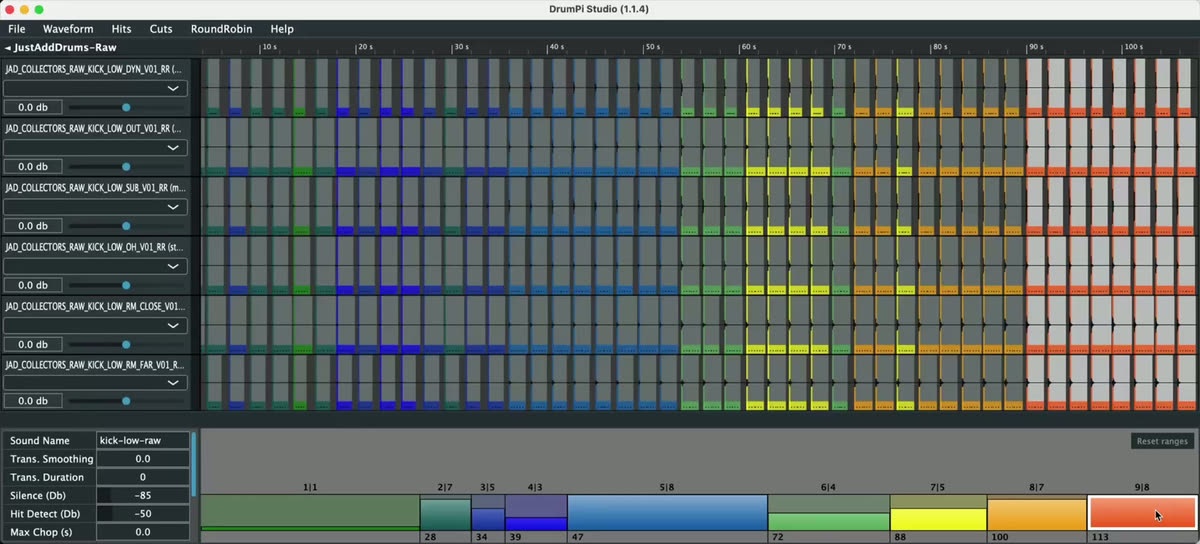
Task: Adjust the KICK_LOW_OH volume slider
Action: (x=126, y=285)
